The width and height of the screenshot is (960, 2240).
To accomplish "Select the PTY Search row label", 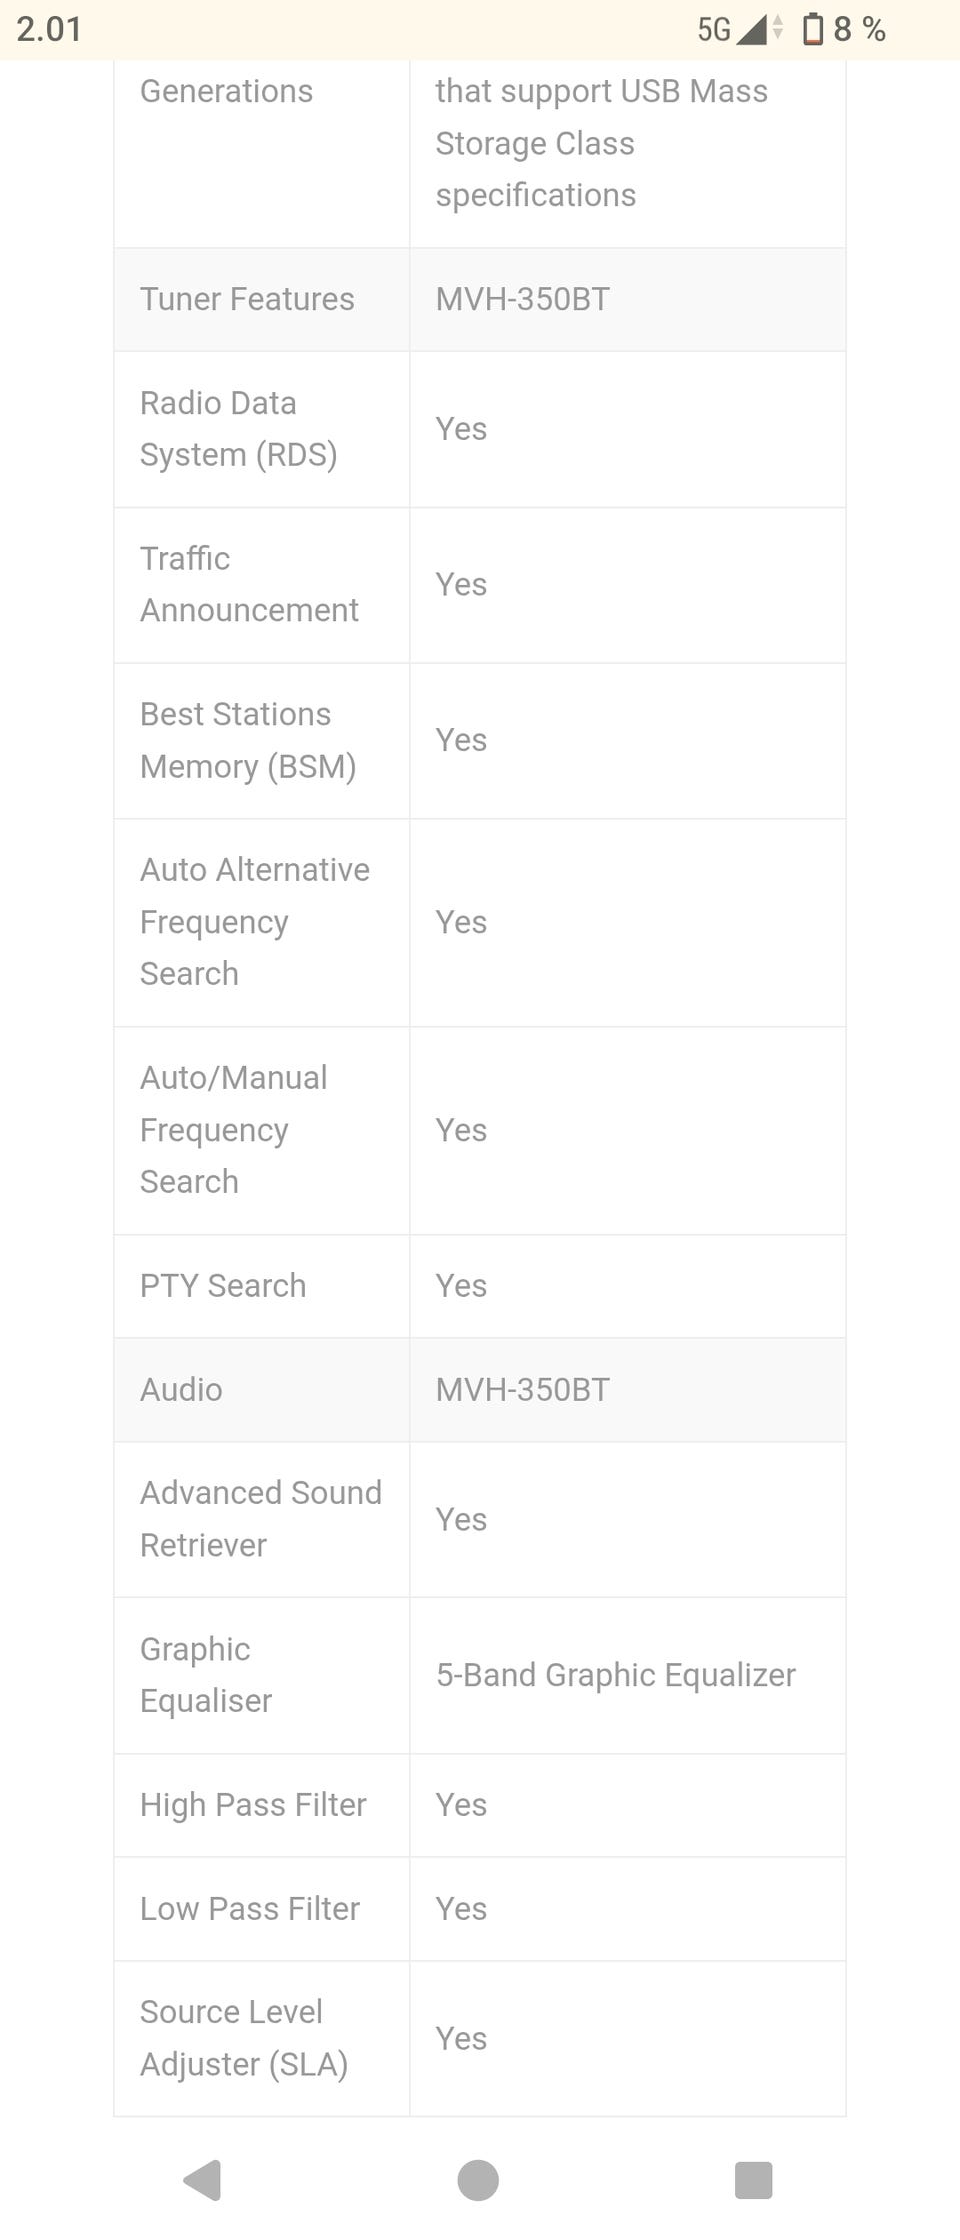I will click(223, 1285).
